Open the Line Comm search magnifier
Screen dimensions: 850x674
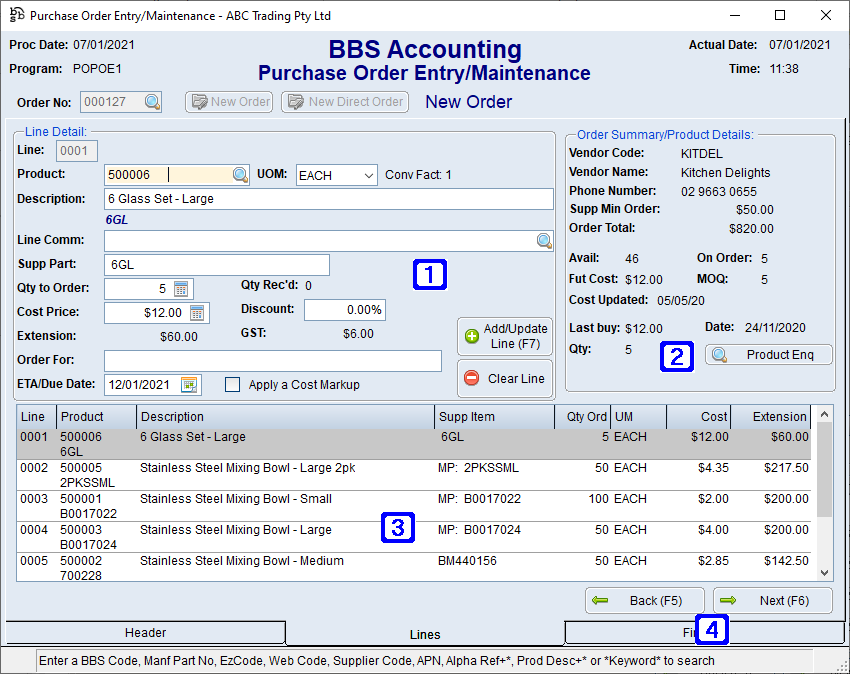click(544, 240)
